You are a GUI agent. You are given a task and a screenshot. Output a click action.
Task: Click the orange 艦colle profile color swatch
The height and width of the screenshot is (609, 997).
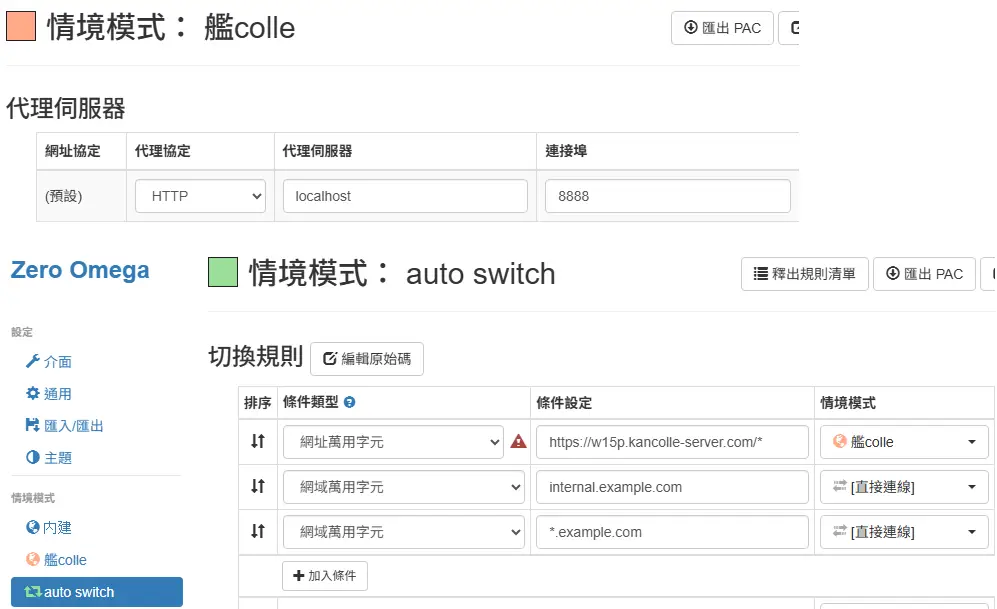point(21,26)
